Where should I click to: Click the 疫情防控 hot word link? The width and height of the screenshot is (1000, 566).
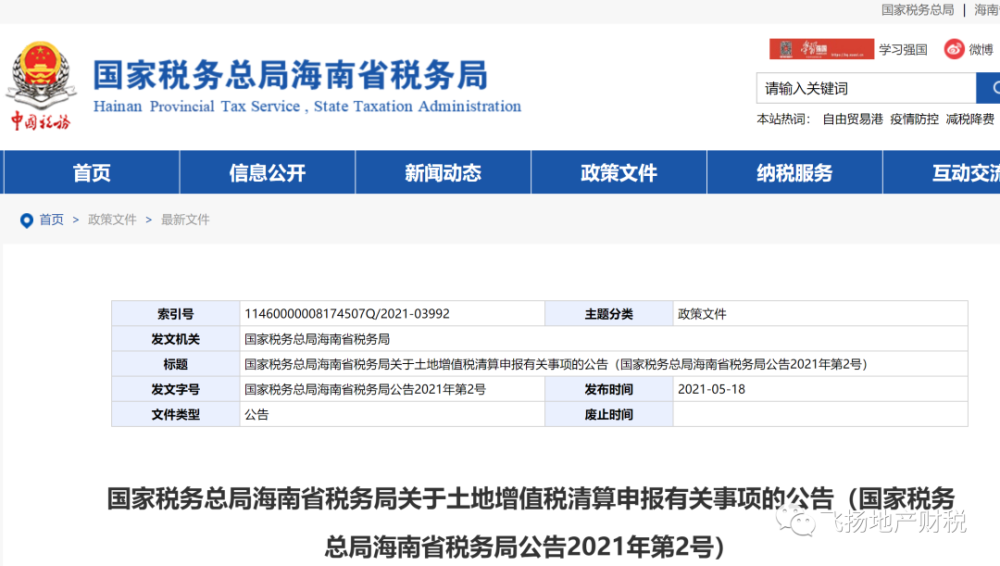914,119
